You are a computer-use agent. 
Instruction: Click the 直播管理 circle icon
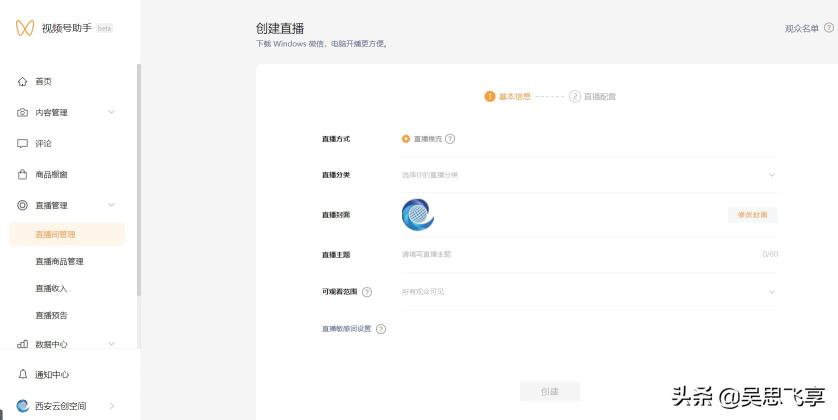[22, 205]
